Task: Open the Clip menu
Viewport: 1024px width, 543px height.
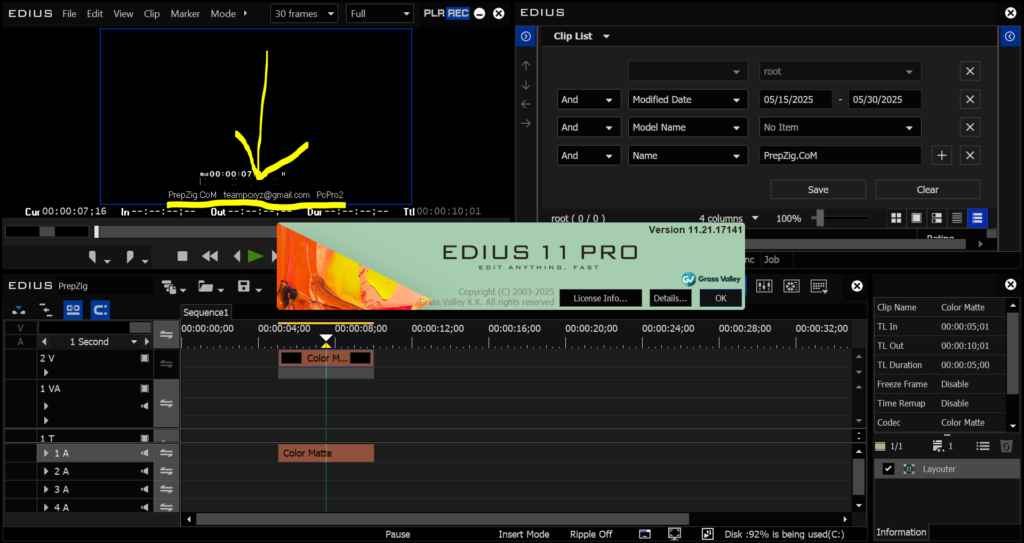Action: [152, 14]
